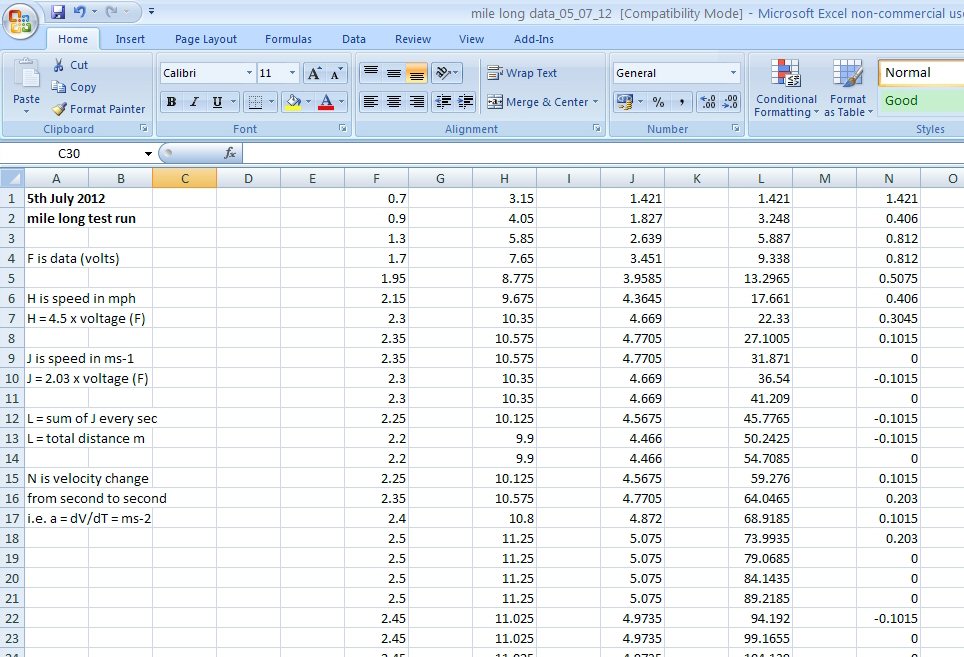Open Font name dropdown Calibri
This screenshot has height=657, width=964.
coord(249,73)
